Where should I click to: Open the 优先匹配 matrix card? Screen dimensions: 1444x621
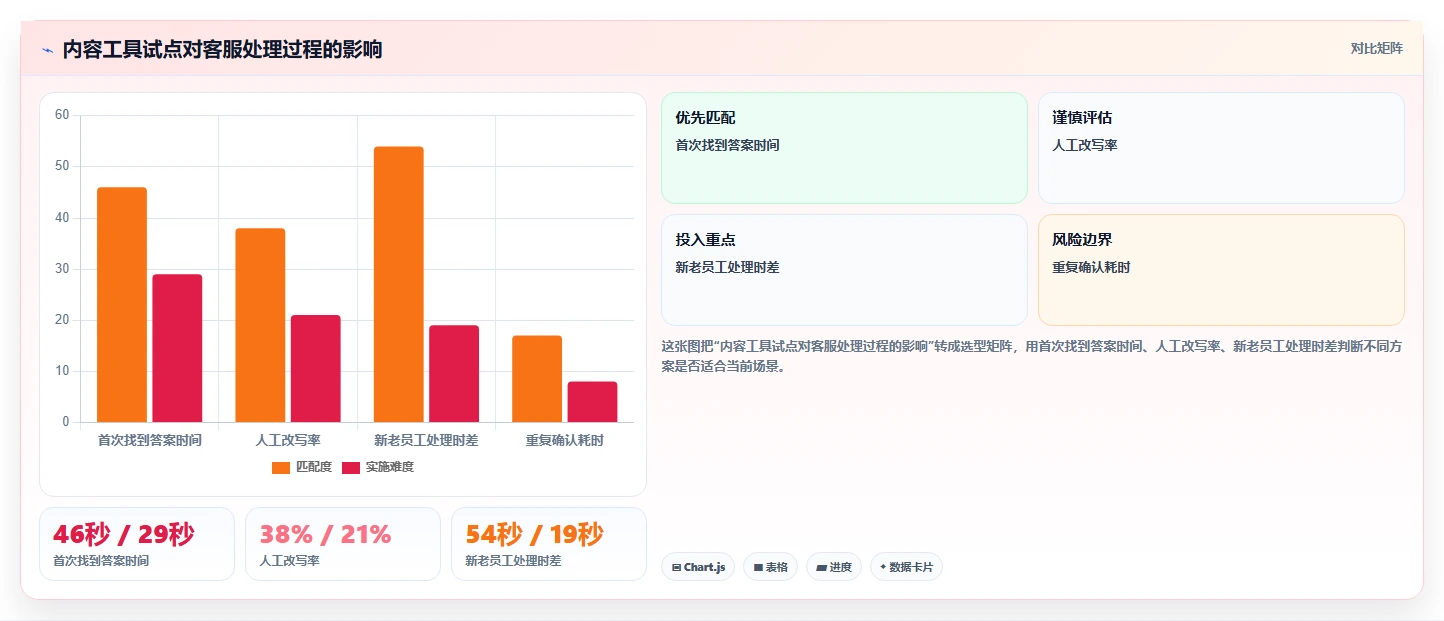click(844, 148)
